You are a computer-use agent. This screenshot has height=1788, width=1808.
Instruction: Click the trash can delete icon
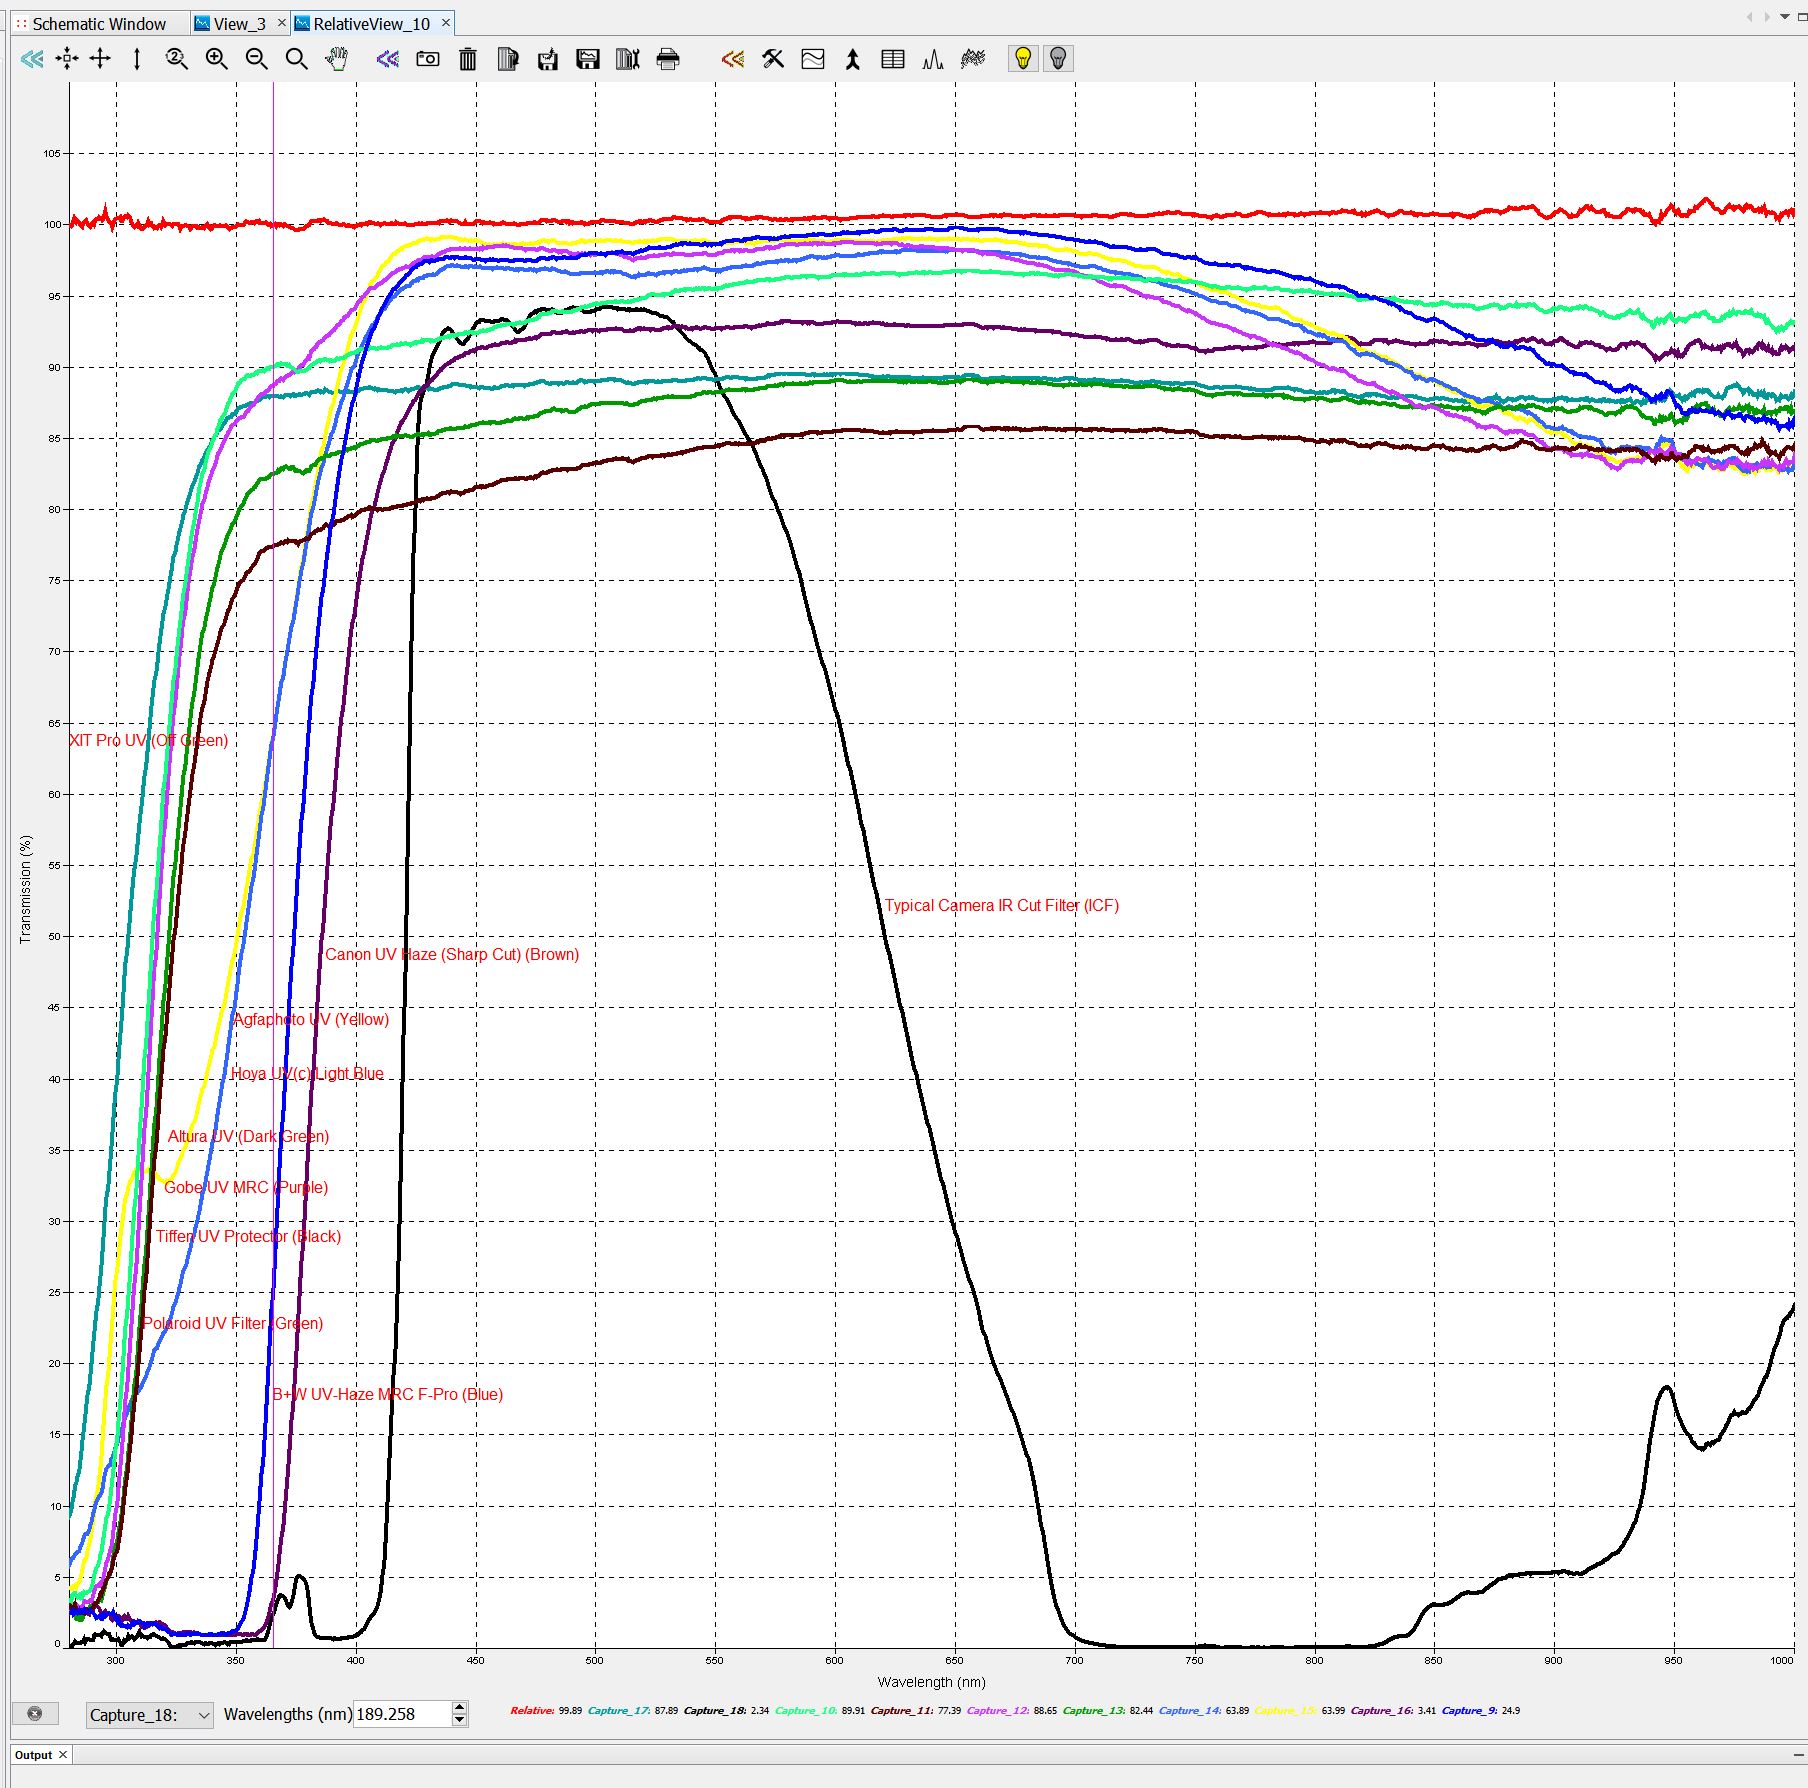click(x=468, y=59)
